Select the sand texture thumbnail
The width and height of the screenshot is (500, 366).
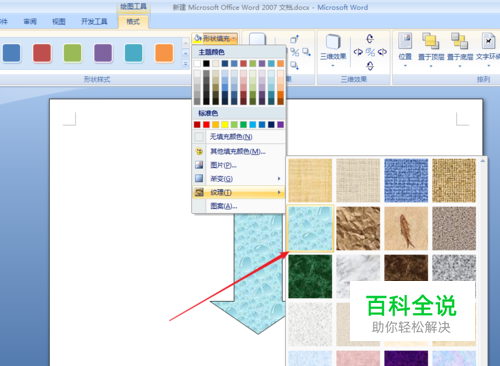point(454,228)
